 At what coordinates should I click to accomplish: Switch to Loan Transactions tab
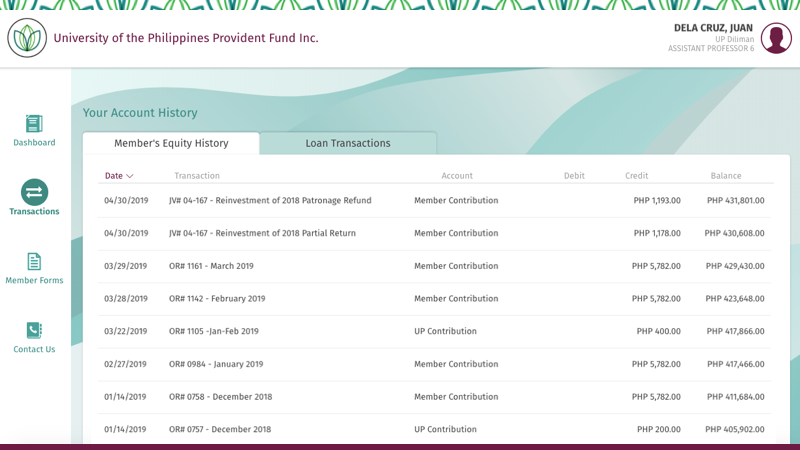point(348,143)
